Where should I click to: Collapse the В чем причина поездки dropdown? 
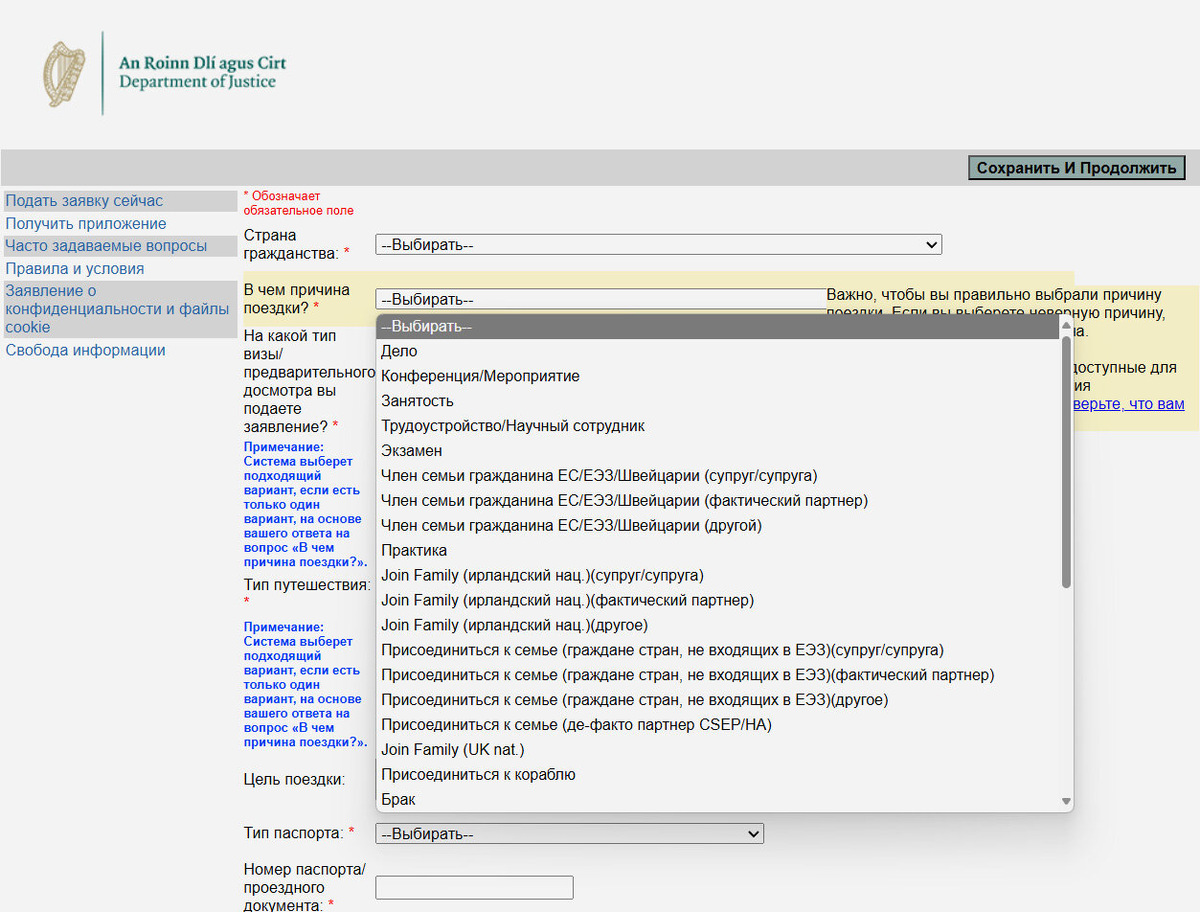coord(600,299)
